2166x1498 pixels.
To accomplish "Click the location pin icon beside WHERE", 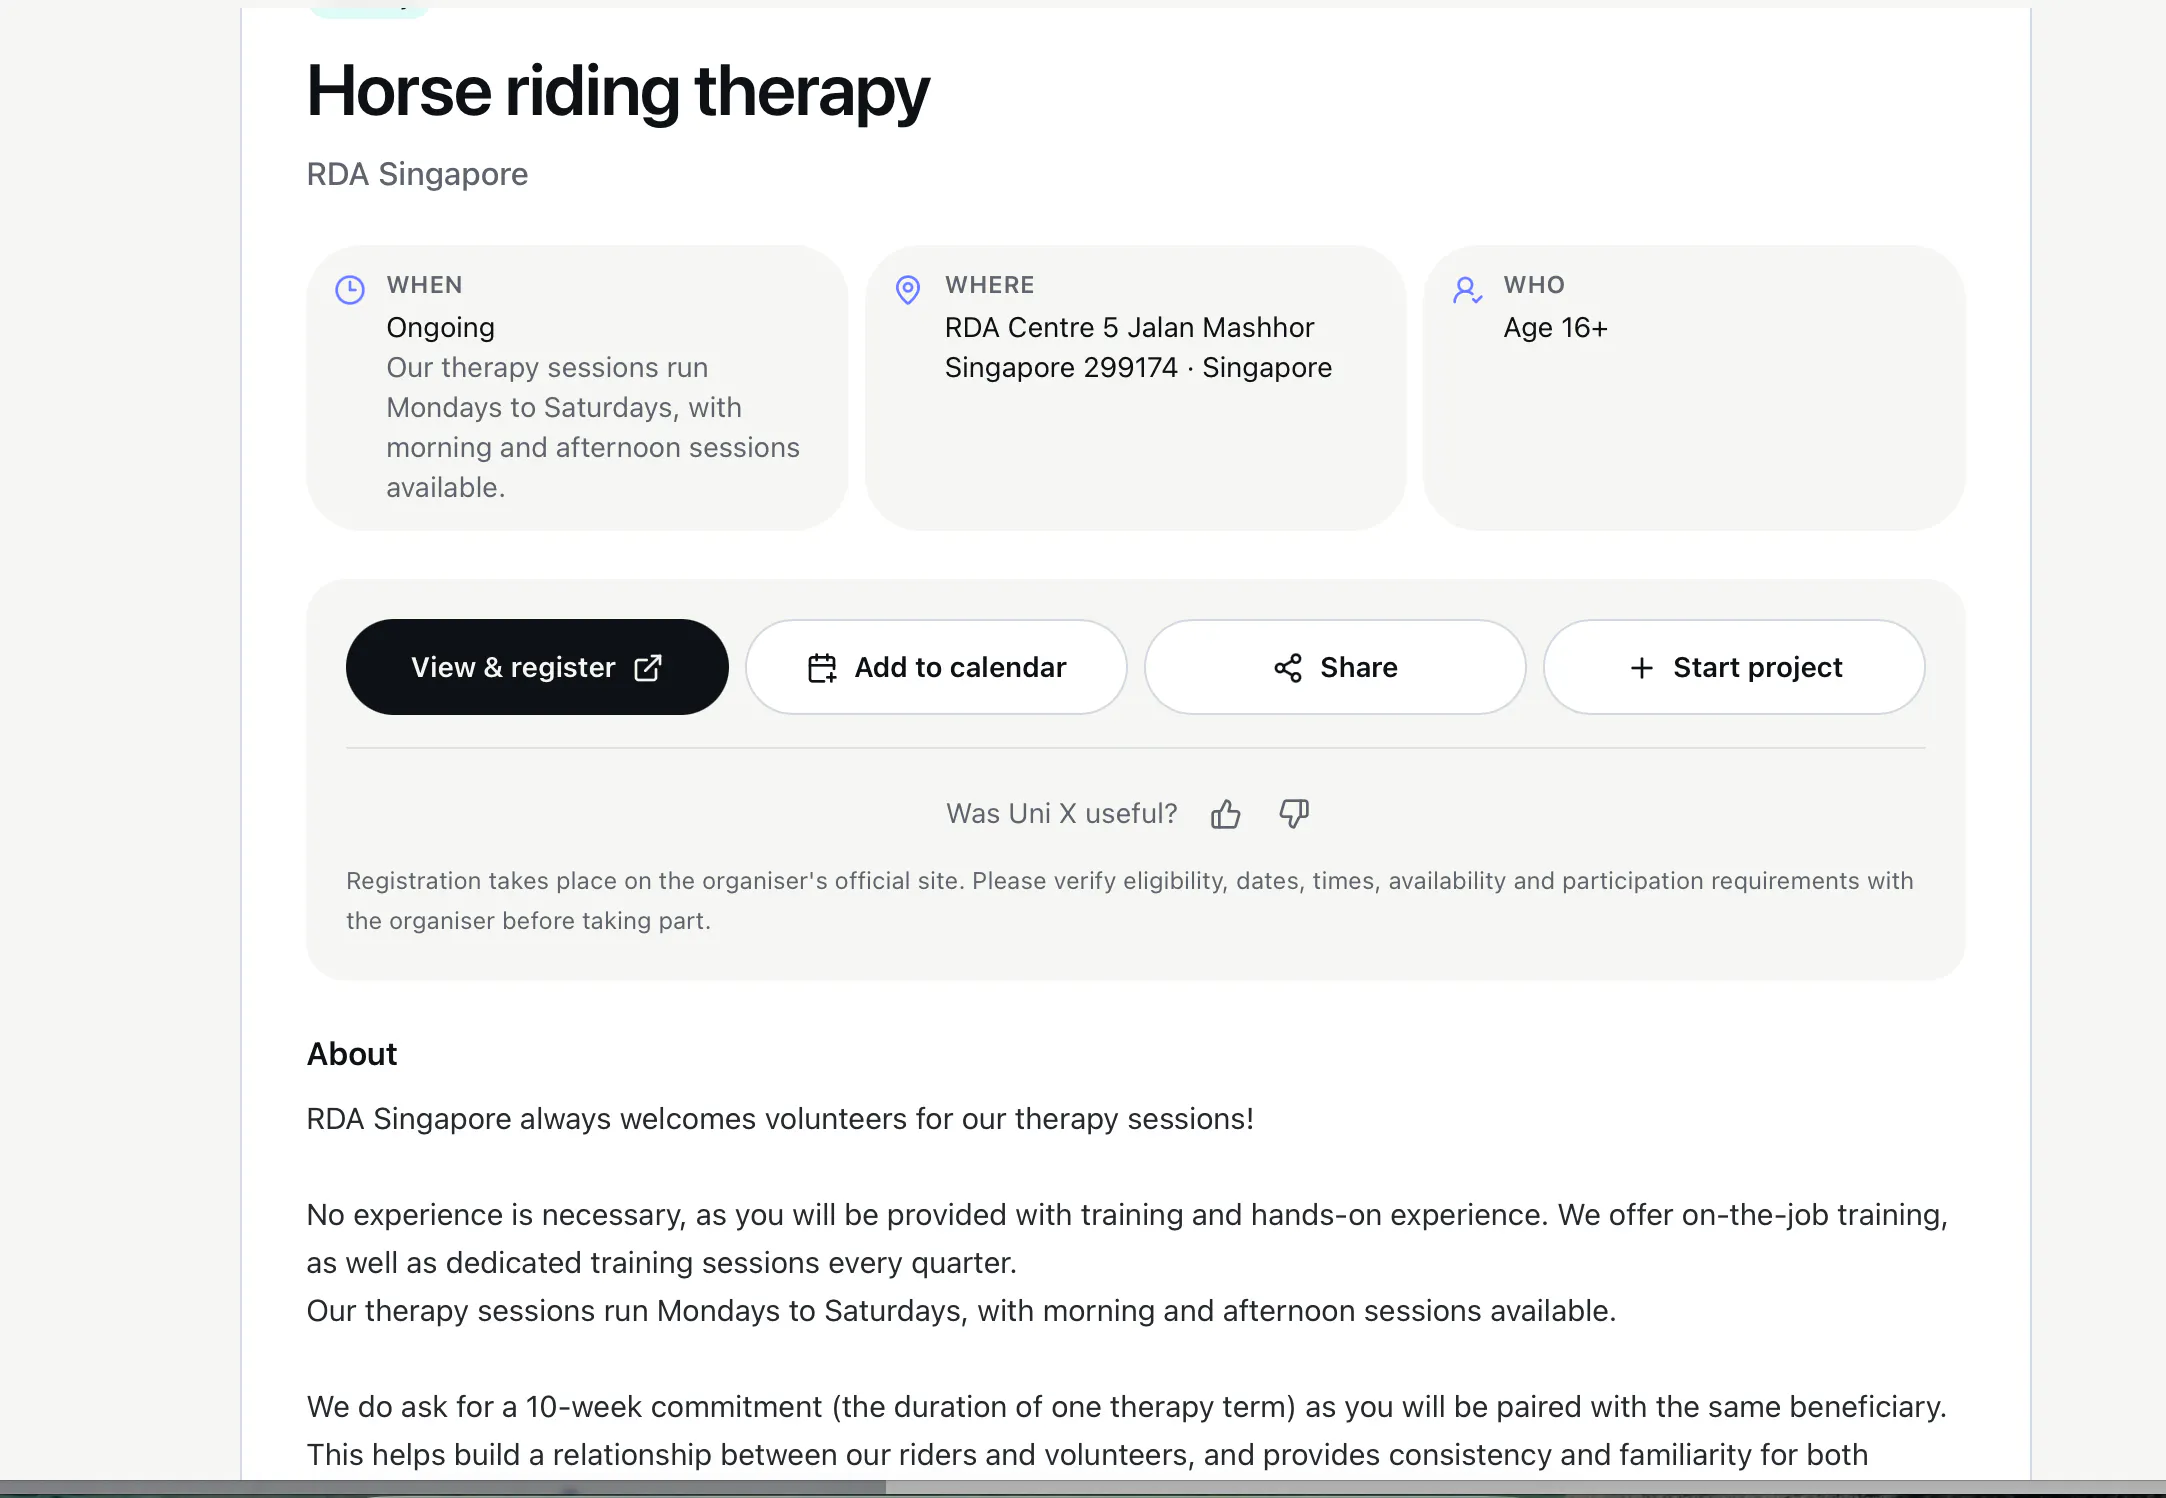I will (x=908, y=290).
